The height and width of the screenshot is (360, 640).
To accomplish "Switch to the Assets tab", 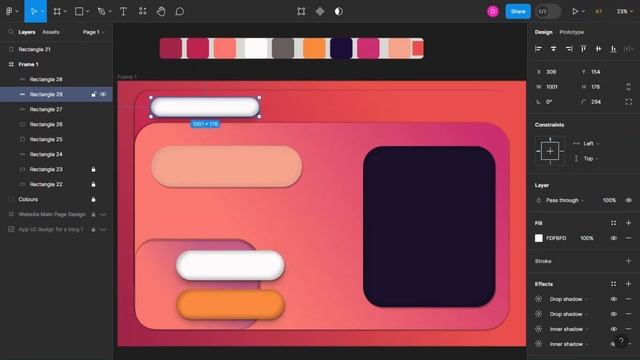I will pyautogui.click(x=51, y=32).
